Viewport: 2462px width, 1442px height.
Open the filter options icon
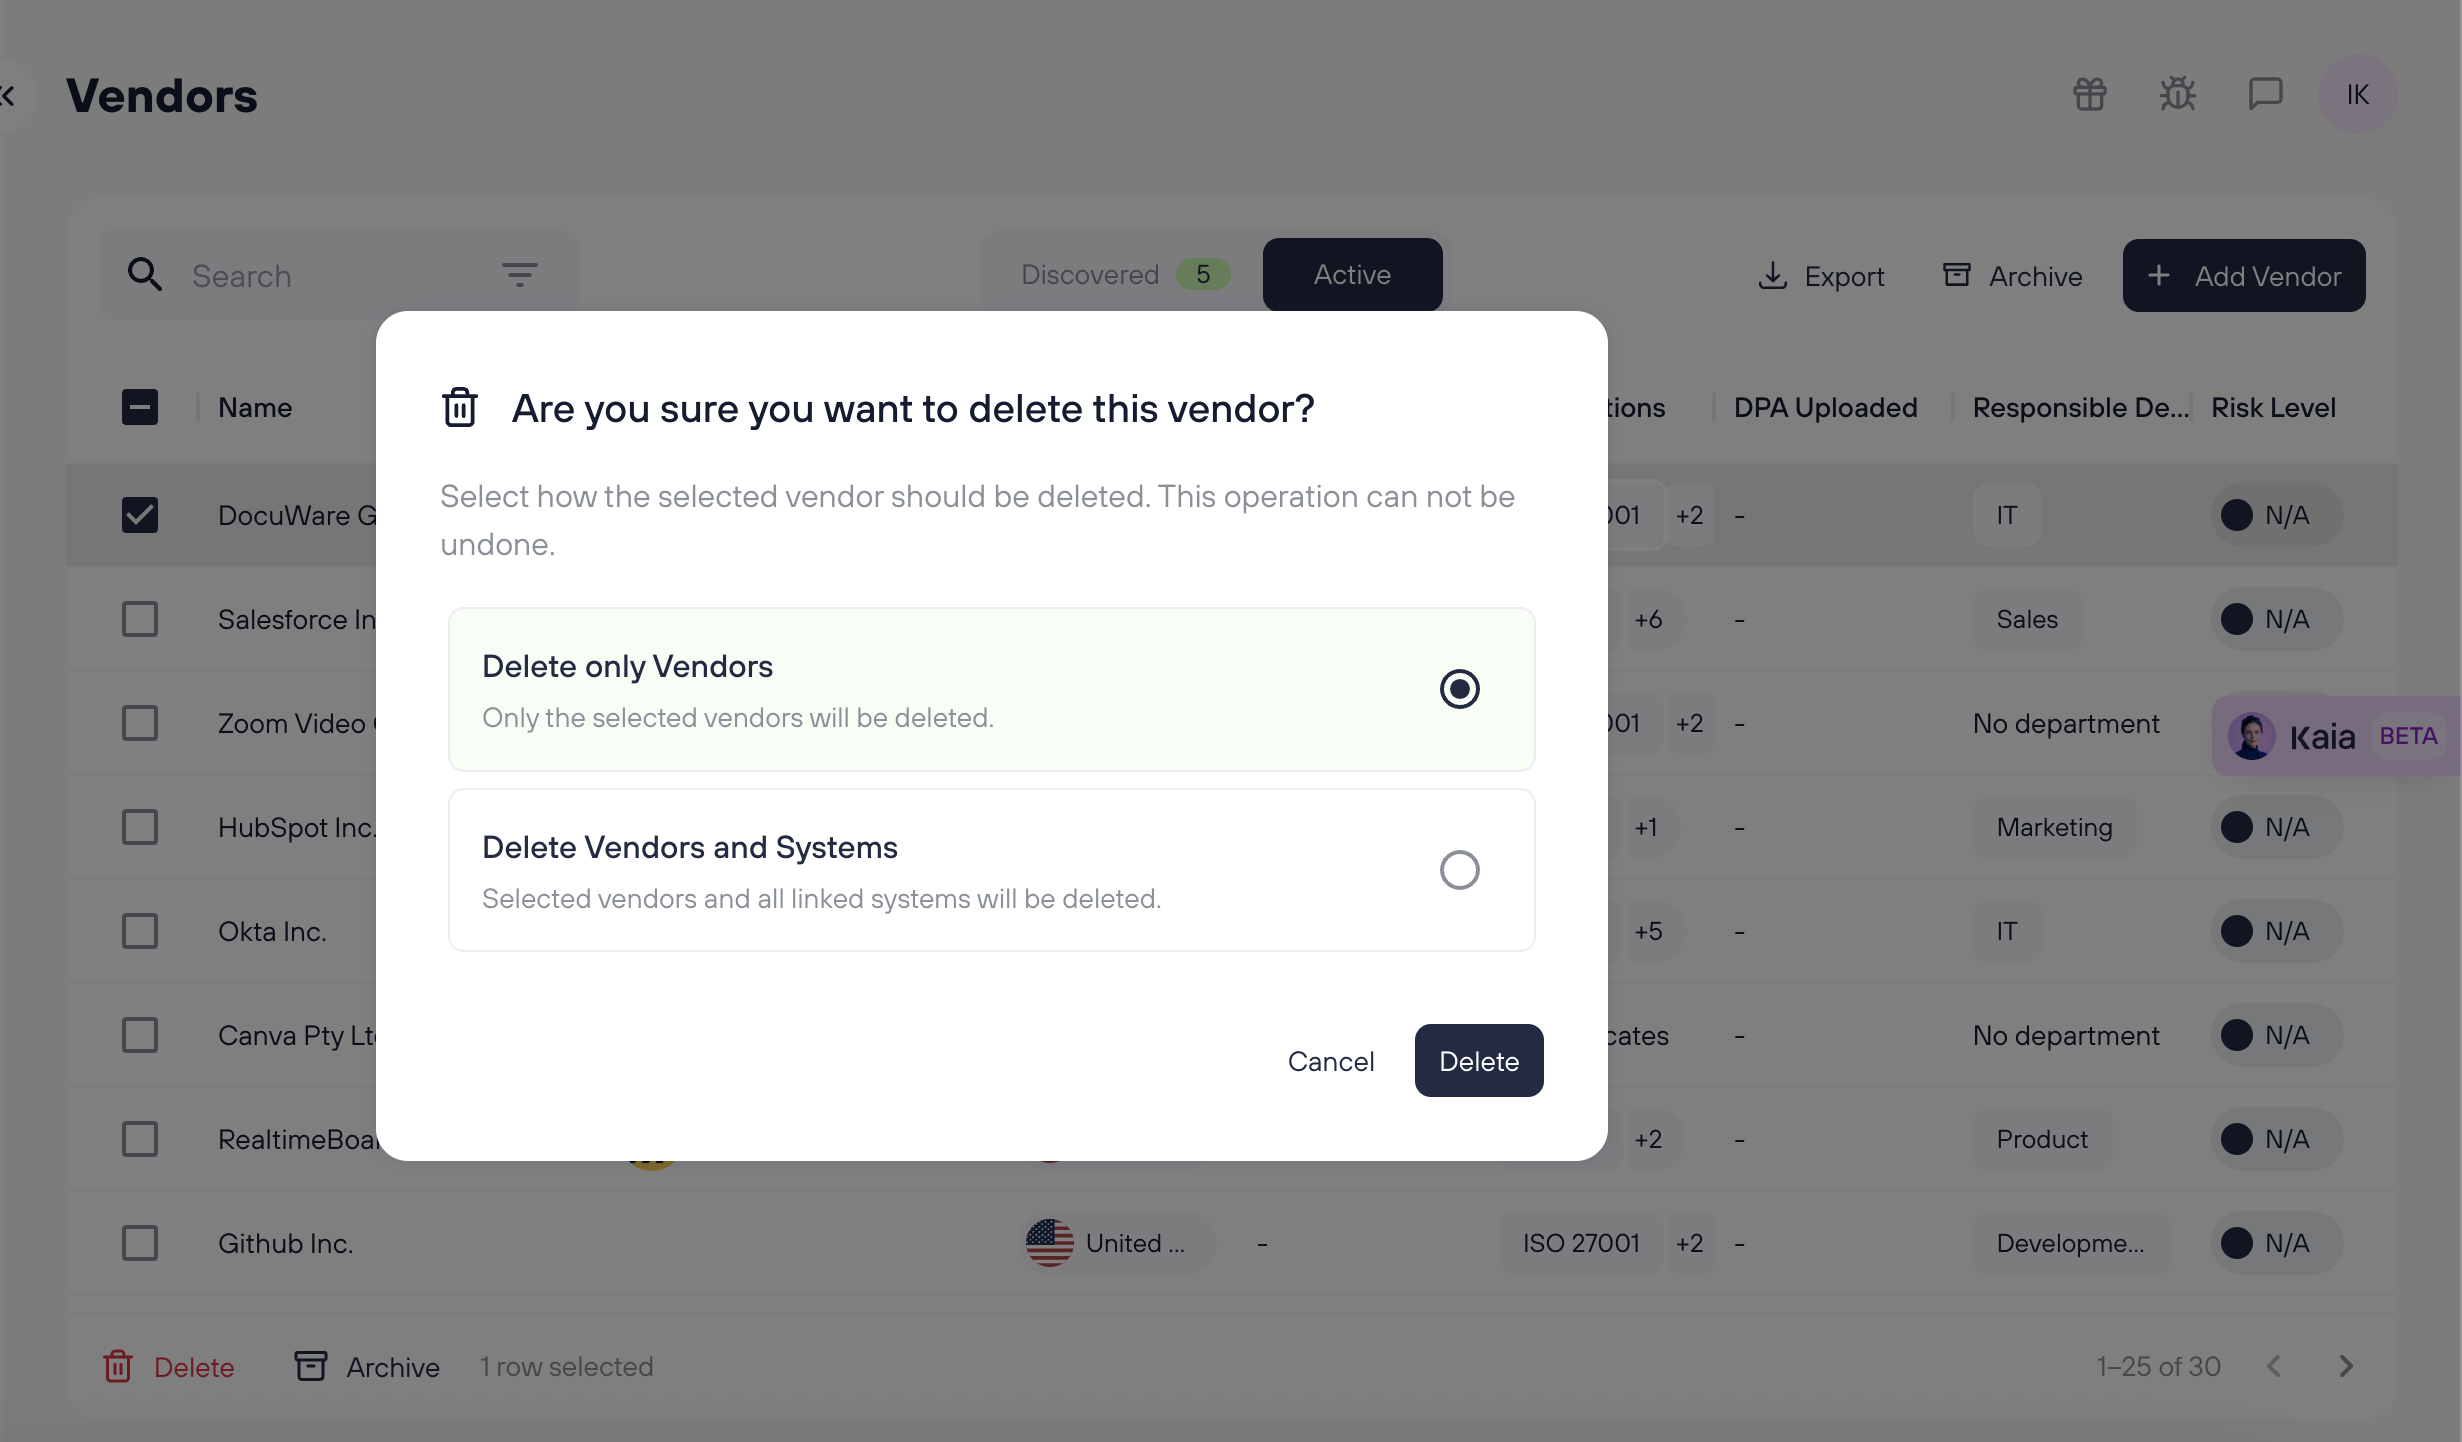[x=519, y=275]
